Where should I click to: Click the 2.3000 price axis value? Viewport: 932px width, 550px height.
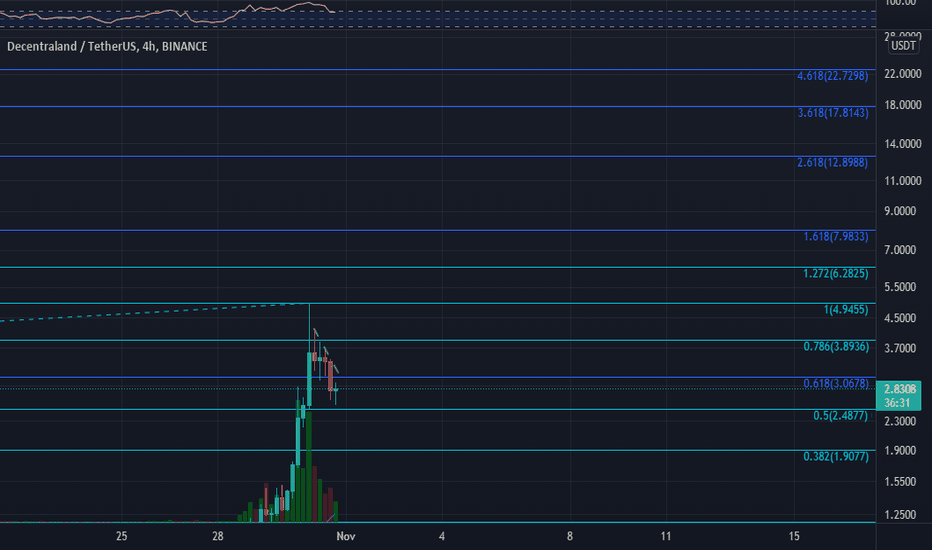(900, 422)
